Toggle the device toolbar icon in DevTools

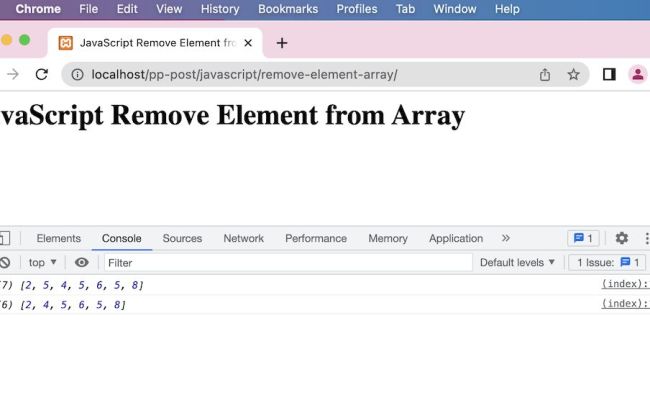pyautogui.click(x=5, y=238)
